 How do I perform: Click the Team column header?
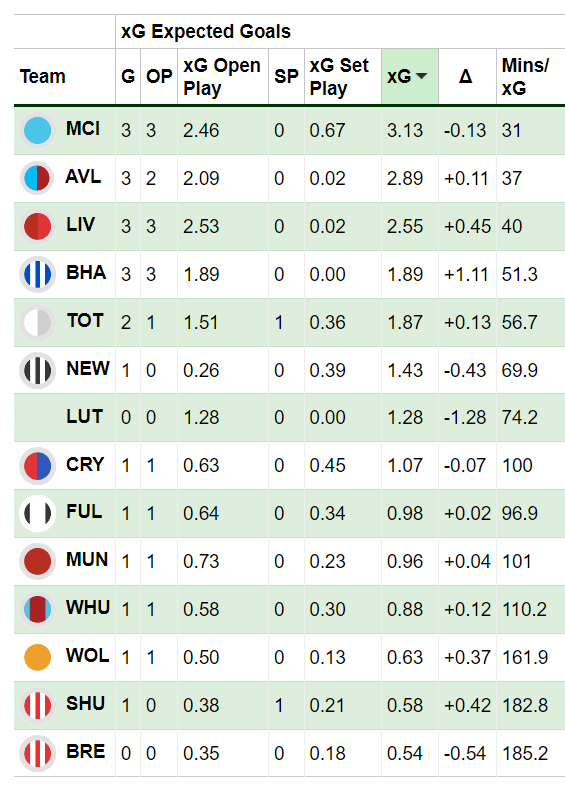coord(43,77)
